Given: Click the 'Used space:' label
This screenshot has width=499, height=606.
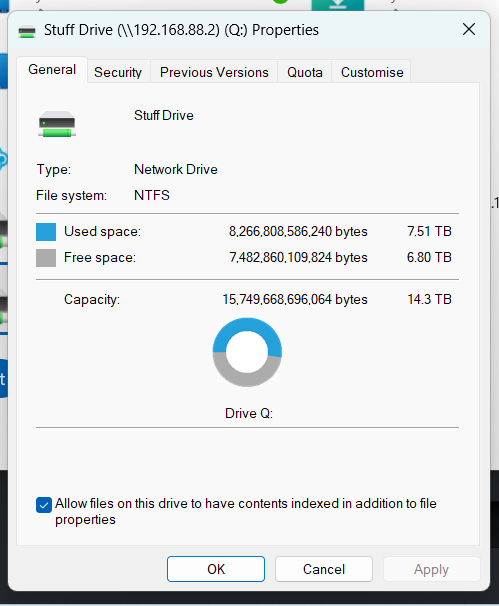Looking at the screenshot, I should 102,231.
